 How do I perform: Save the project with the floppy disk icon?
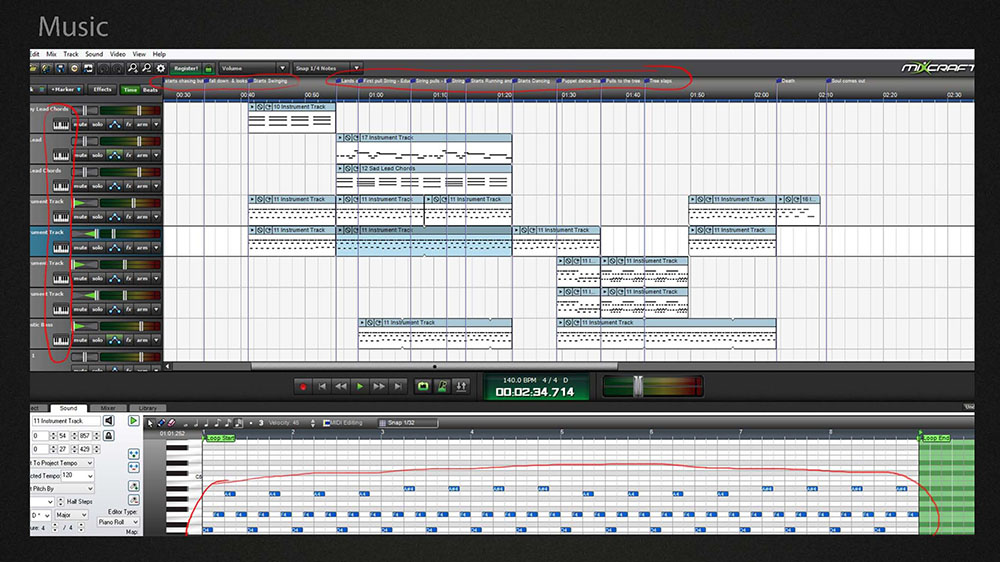(x=60, y=68)
